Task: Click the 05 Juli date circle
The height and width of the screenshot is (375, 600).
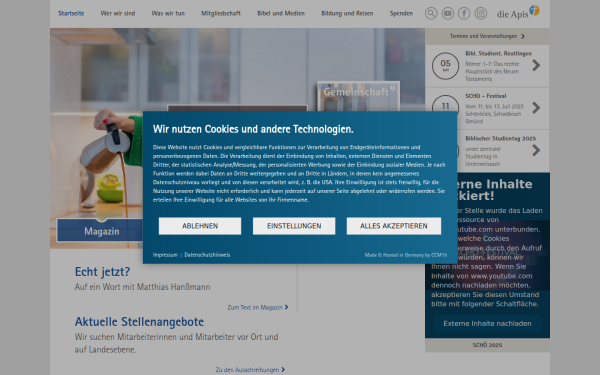Action: tap(445, 65)
